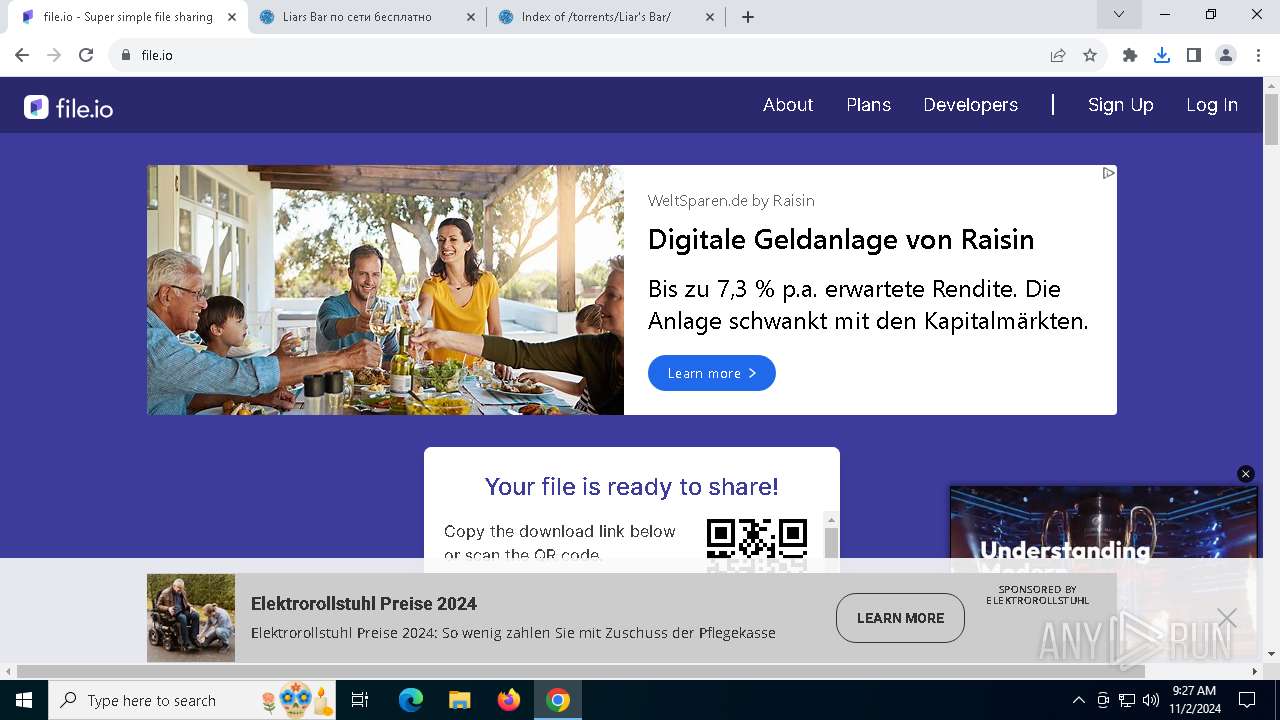Launch Microsoft Edge from taskbar
This screenshot has height=720, width=1280.
point(411,700)
